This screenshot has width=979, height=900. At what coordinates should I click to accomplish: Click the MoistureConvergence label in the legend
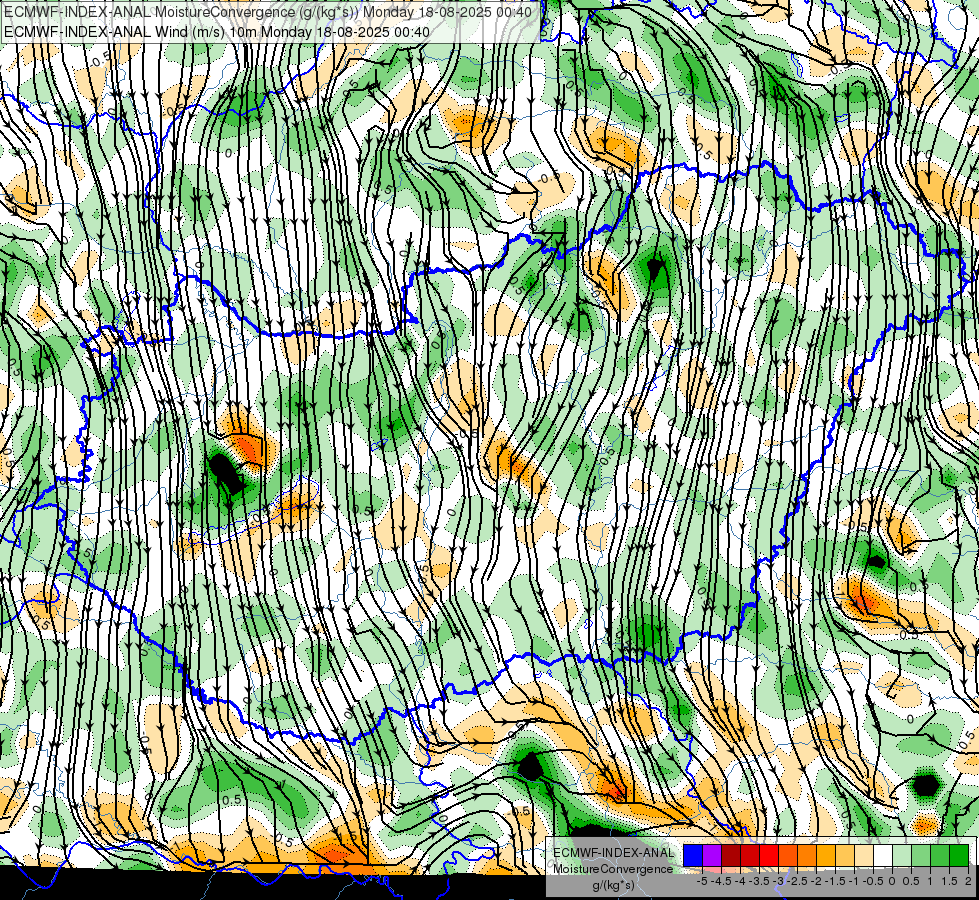pos(613,869)
